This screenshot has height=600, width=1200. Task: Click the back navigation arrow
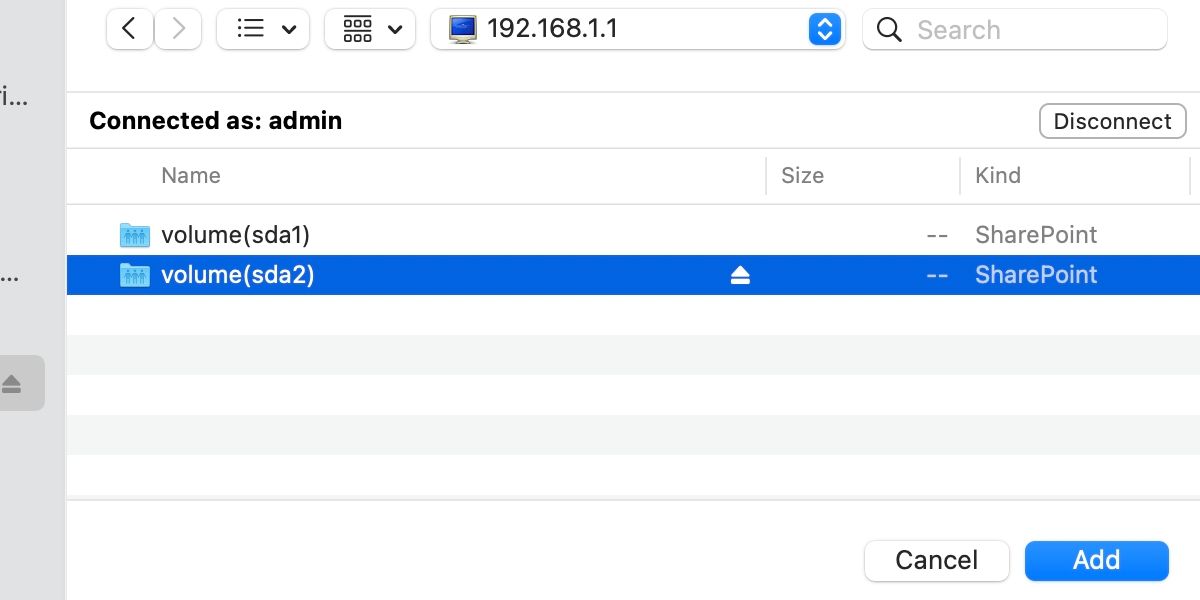click(129, 28)
